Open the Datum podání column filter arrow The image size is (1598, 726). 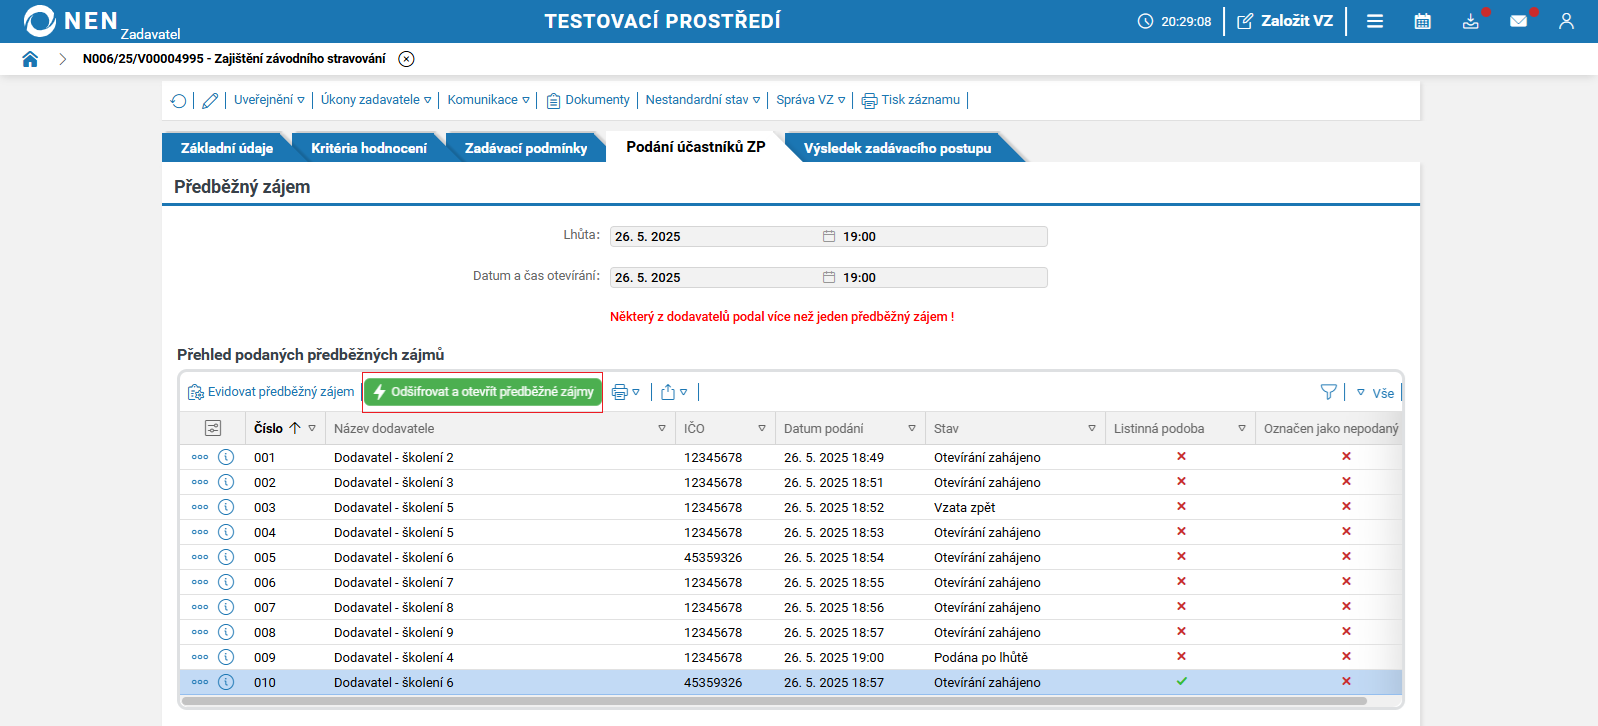(x=912, y=428)
